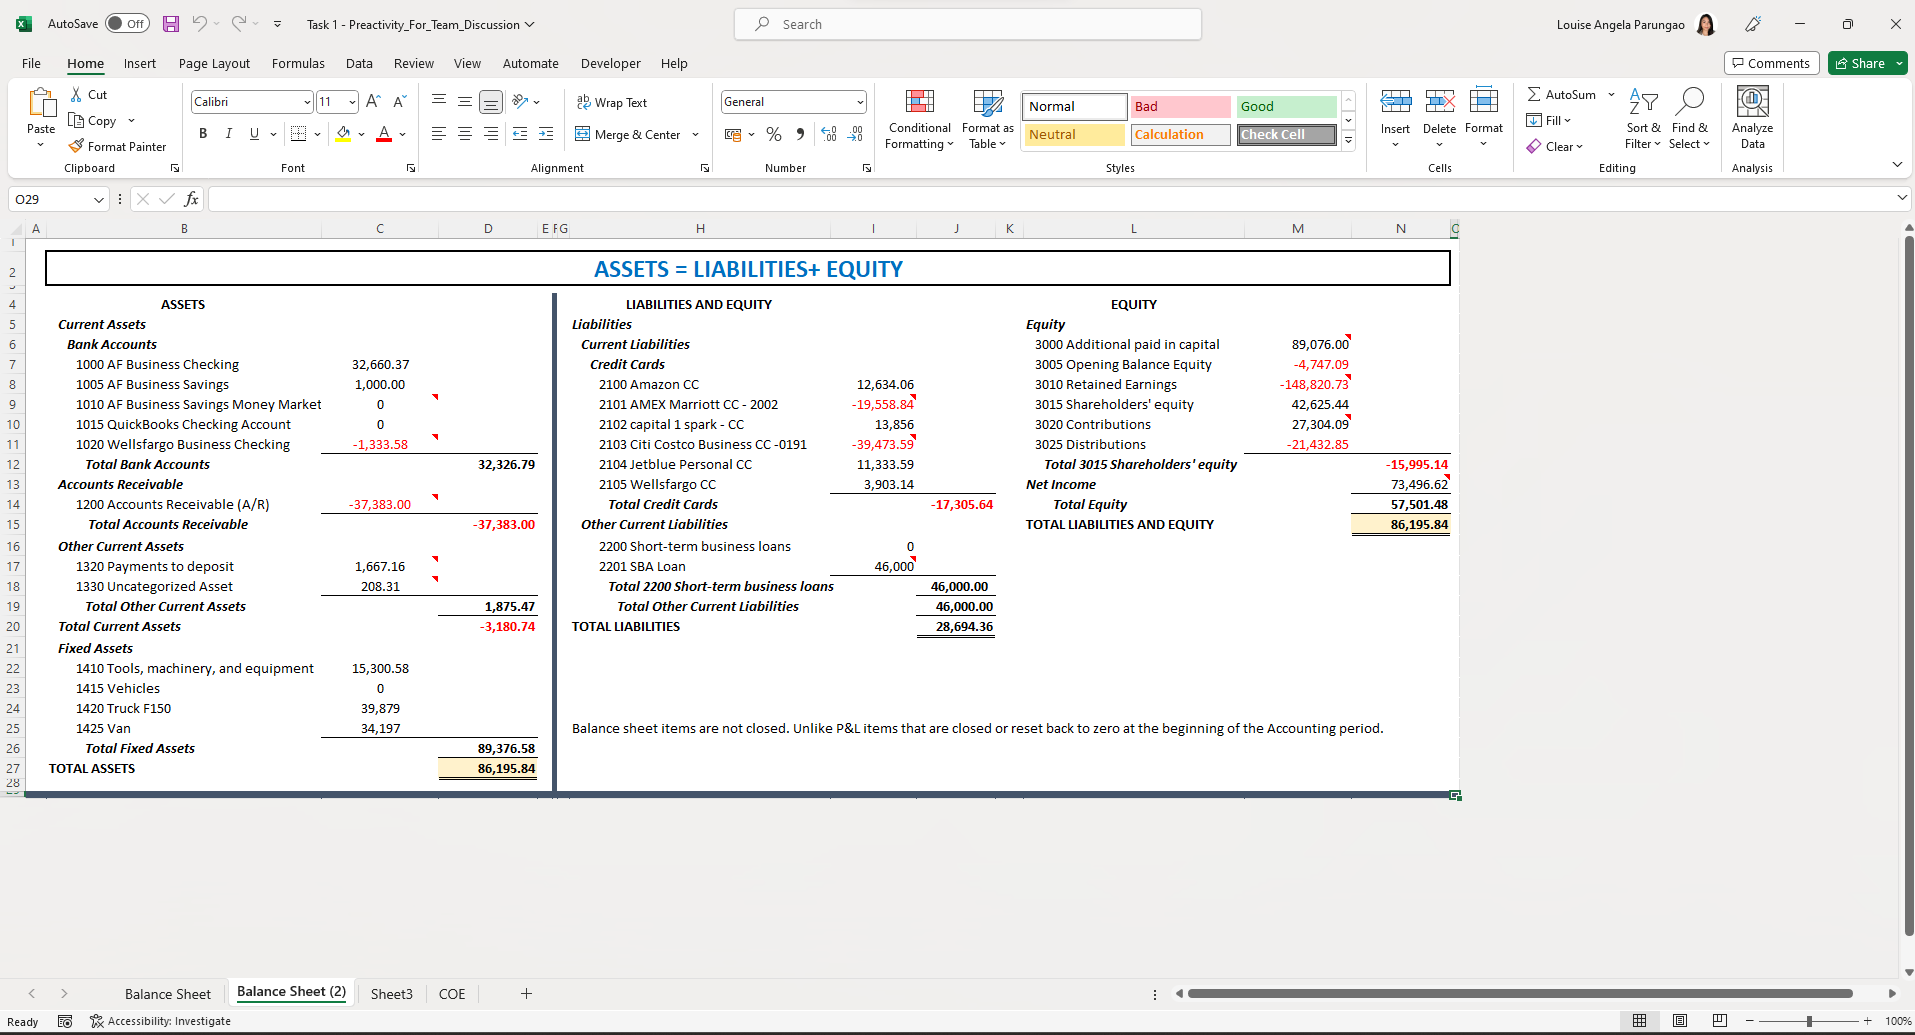
Task: Click the zoom slider handle
Action: click(x=1808, y=1021)
